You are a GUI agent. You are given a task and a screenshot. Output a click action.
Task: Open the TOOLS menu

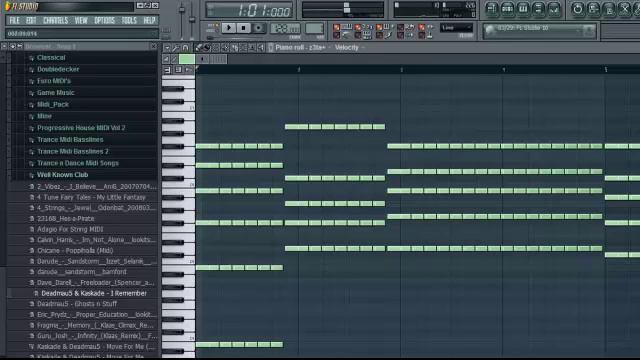click(129, 20)
